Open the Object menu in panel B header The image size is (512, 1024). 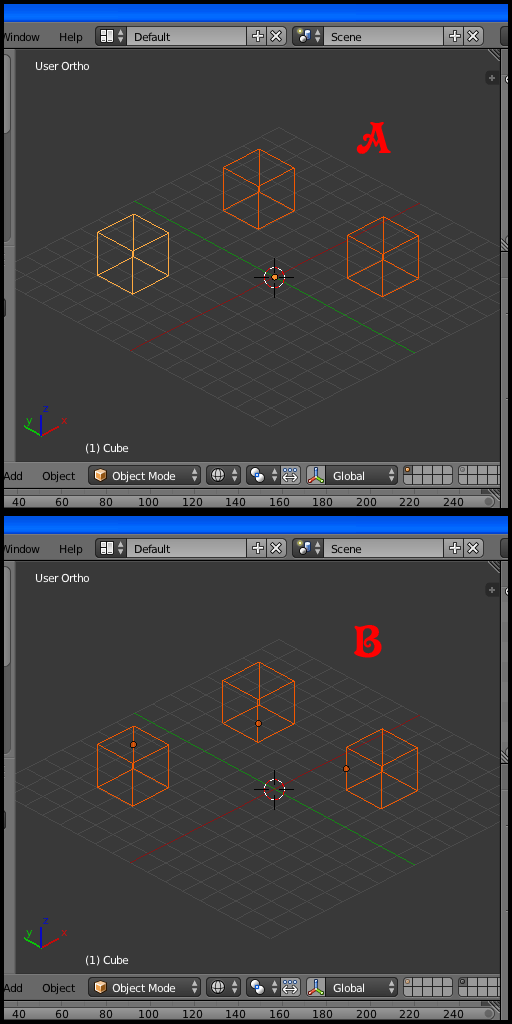click(59, 988)
